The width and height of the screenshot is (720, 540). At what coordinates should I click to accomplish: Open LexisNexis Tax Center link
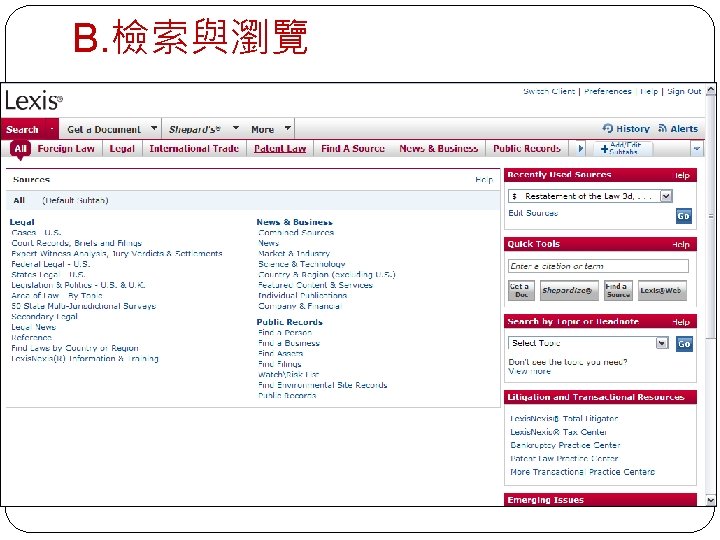pos(558,432)
